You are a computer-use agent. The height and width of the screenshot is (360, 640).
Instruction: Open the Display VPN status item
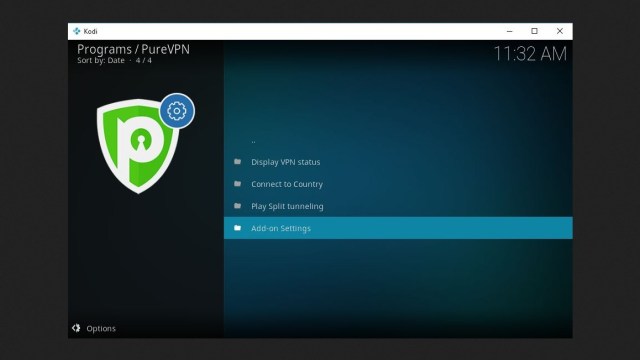[x=398, y=162]
